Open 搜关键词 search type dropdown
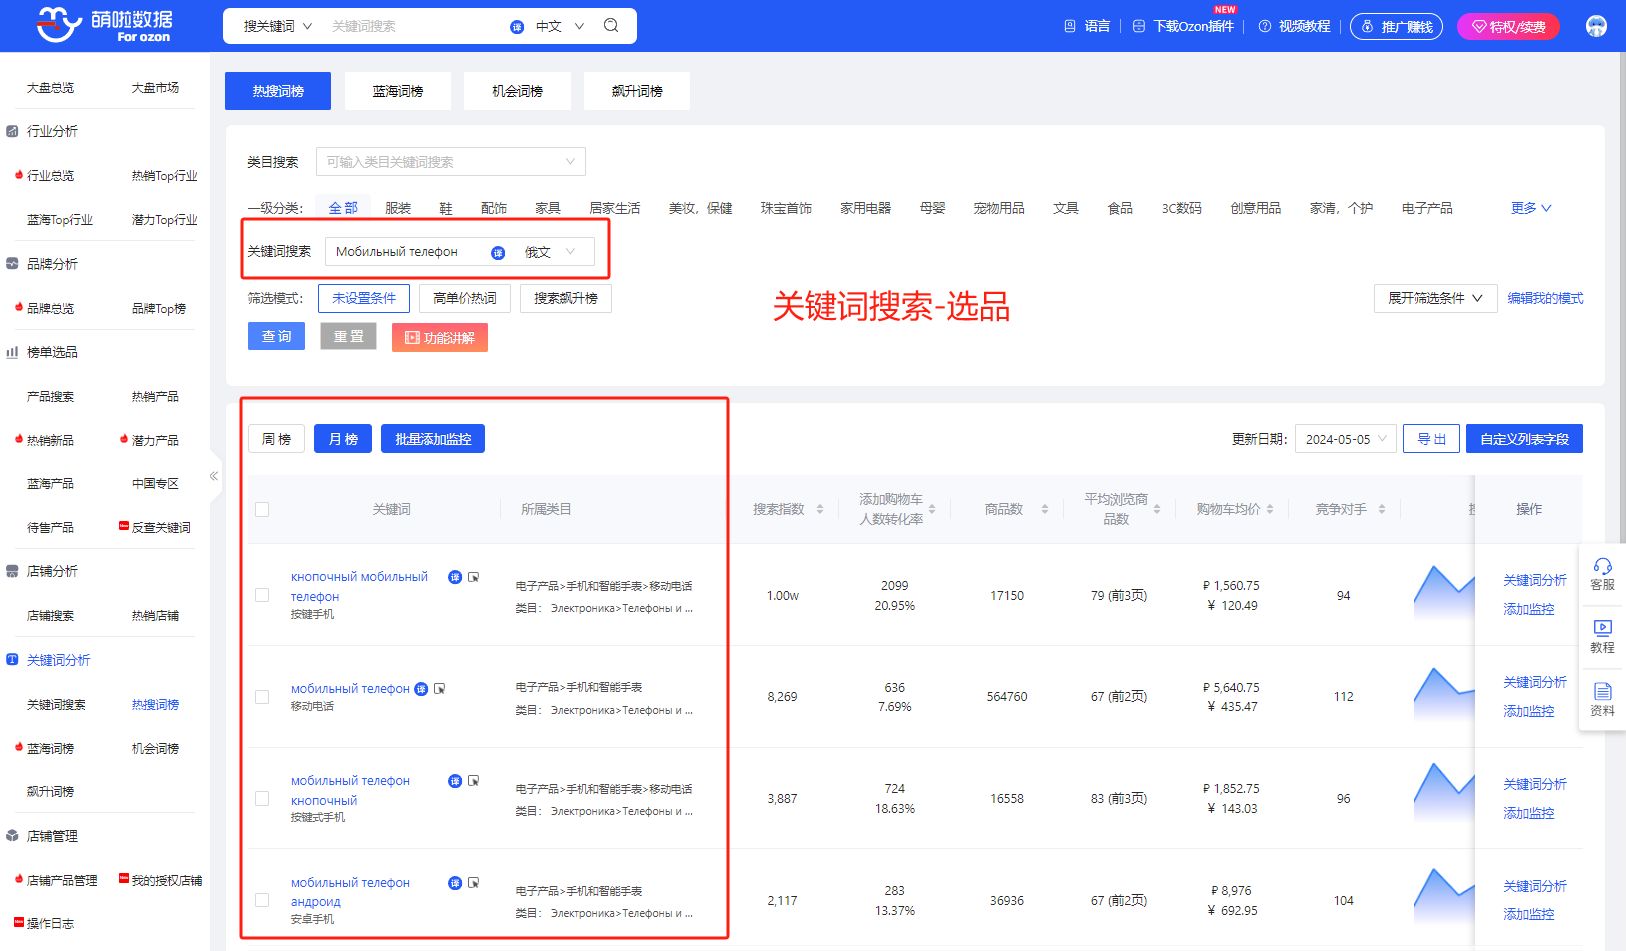Image resolution: width=1626 pixels, height=951 pixels. [x=278, y=26]
